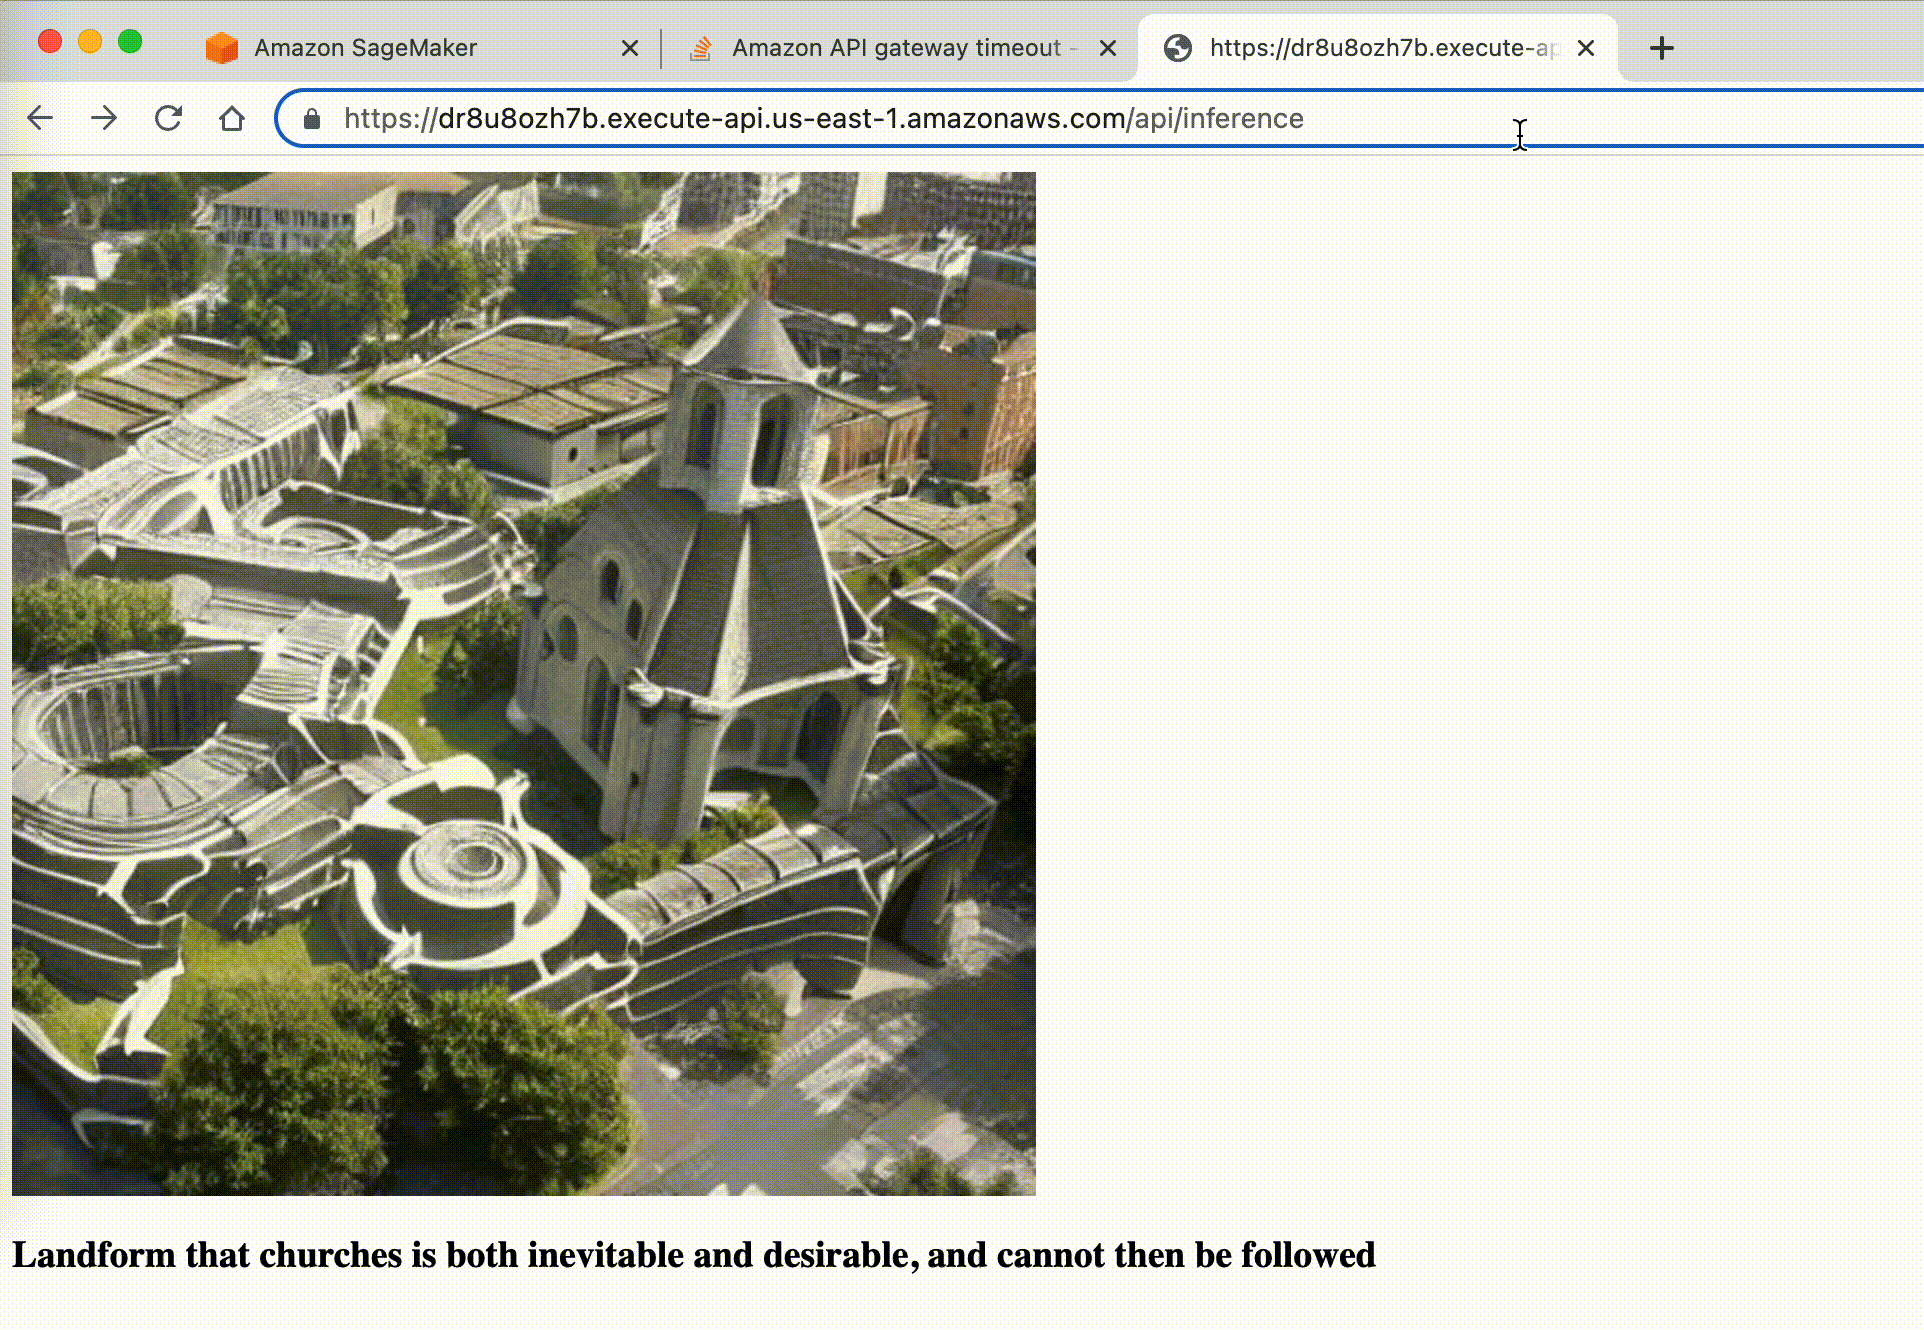
Task: Click the Amazon SageMaker orange cube favicon
Action: 221,48
